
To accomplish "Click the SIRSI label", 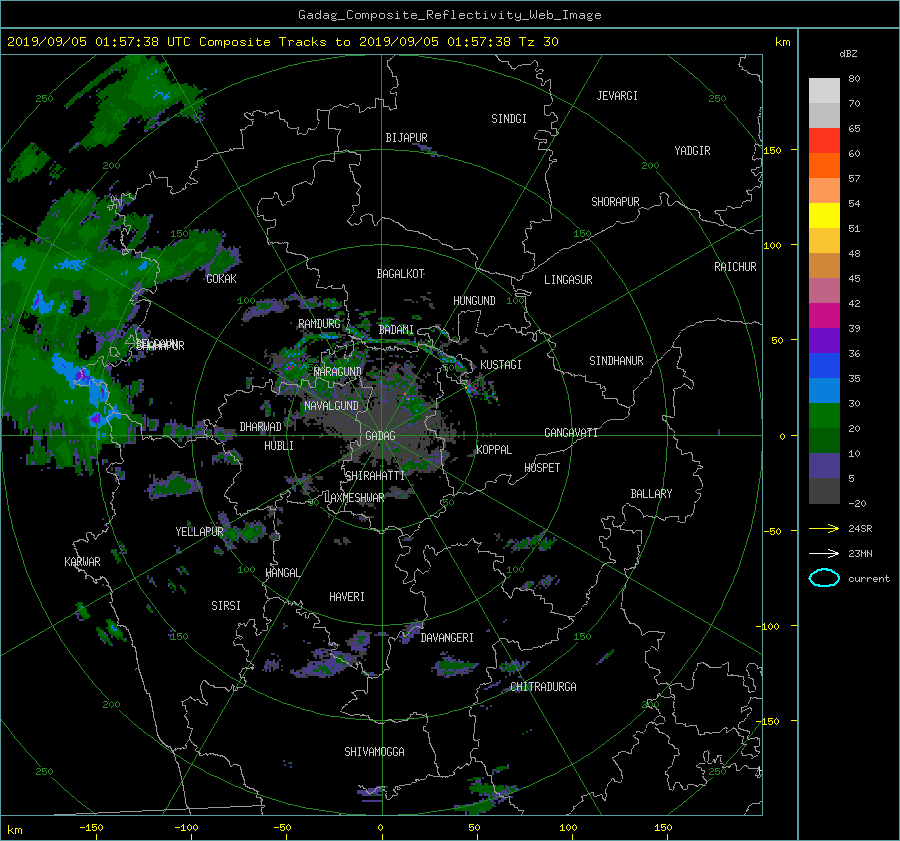I will 226,606.
